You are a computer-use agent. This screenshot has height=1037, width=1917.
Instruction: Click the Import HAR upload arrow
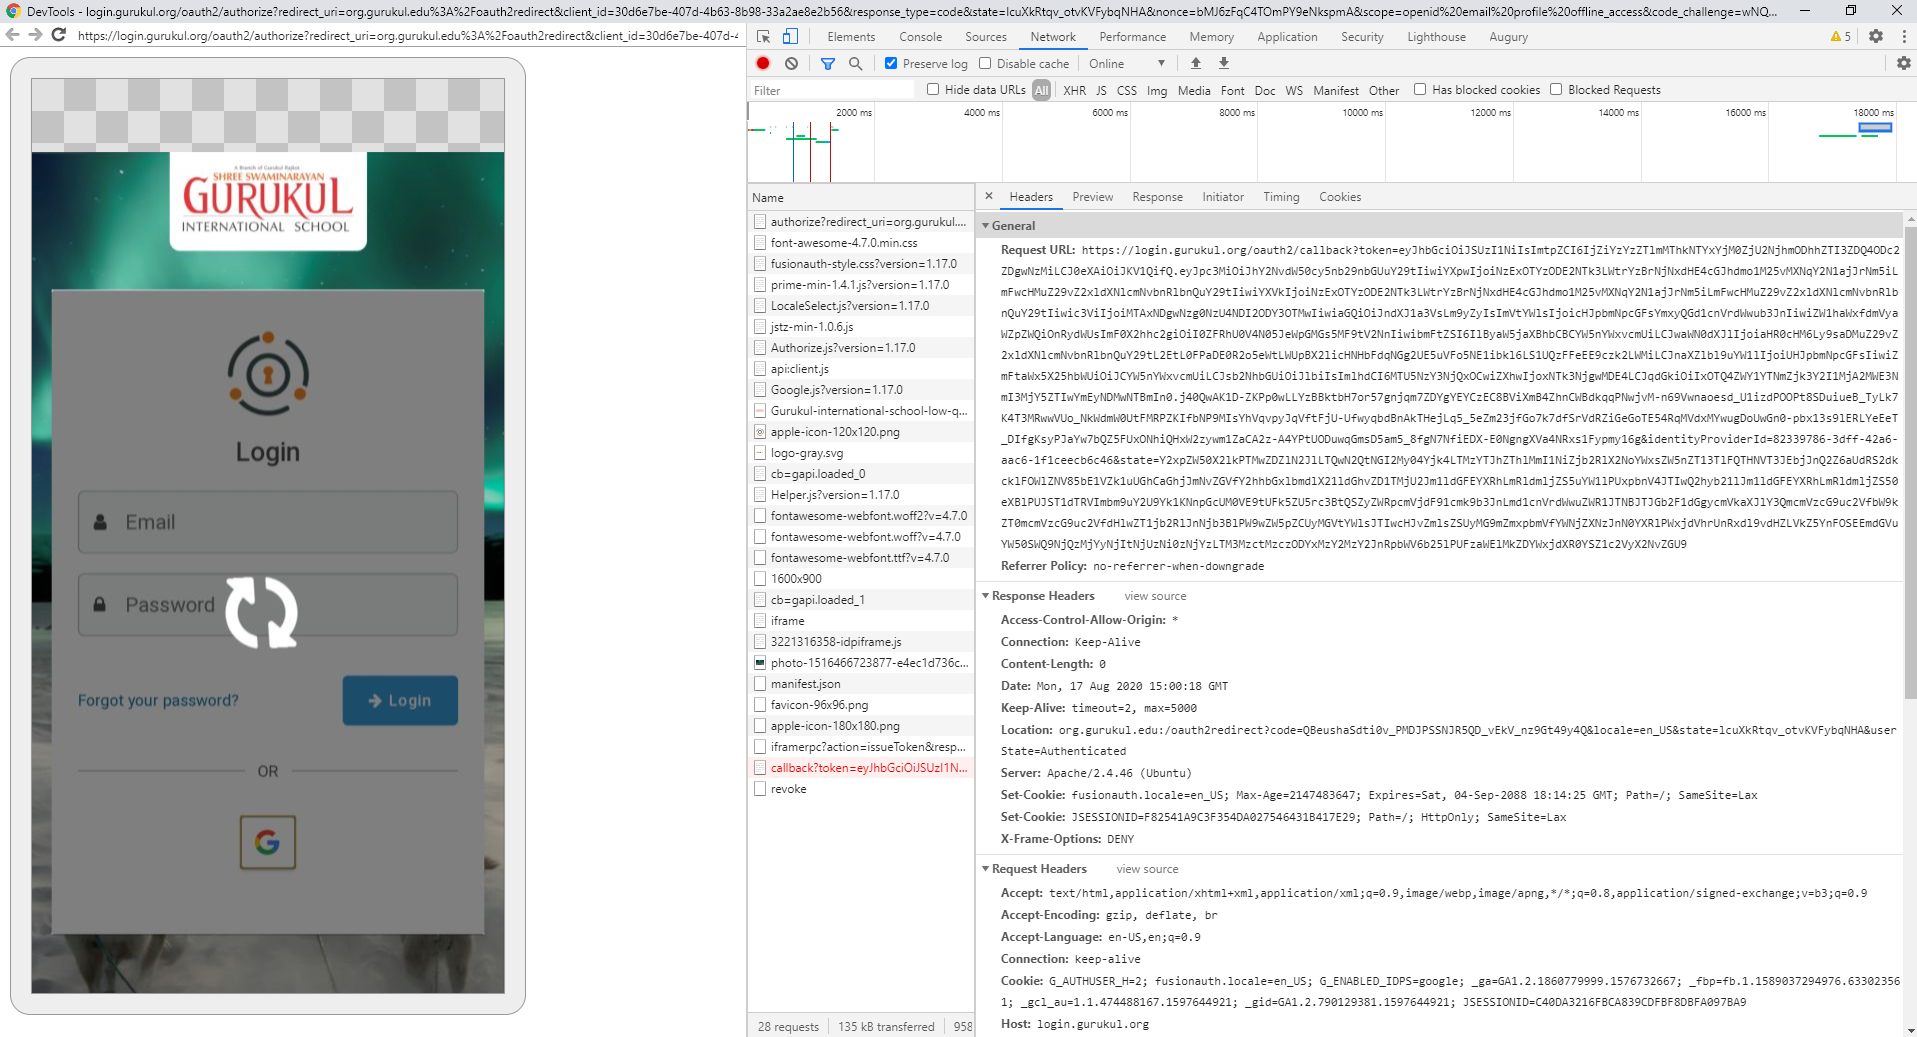(x=1195, y=63)
